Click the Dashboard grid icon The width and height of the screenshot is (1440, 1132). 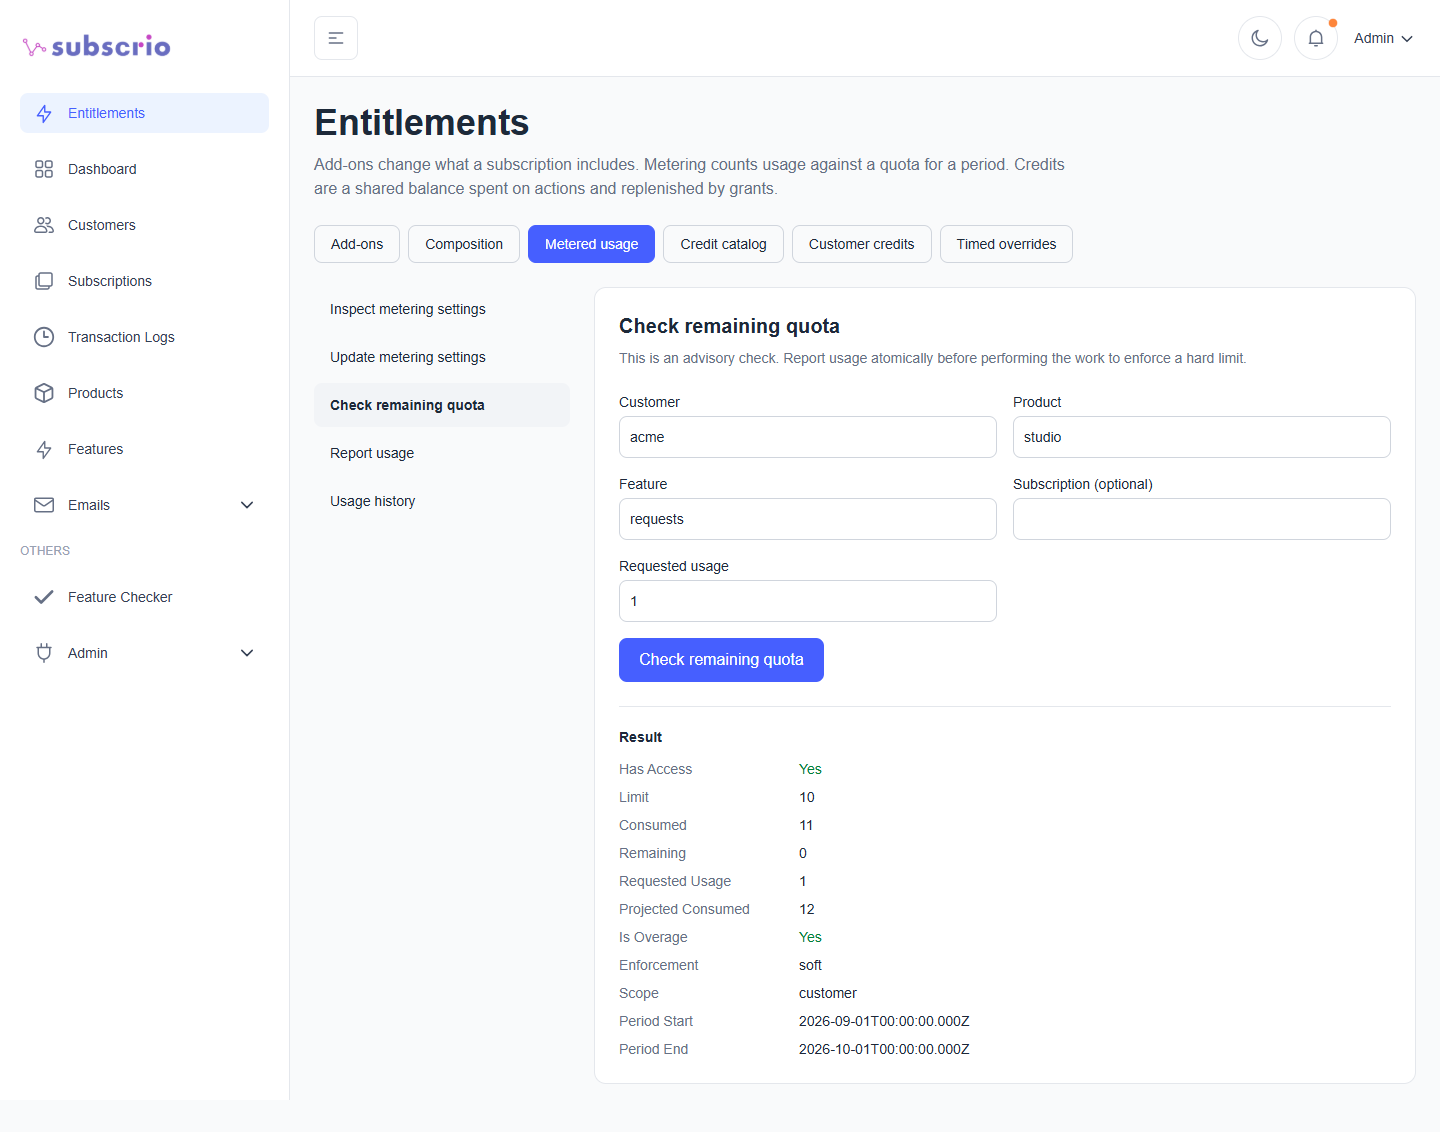coord(44,169)
